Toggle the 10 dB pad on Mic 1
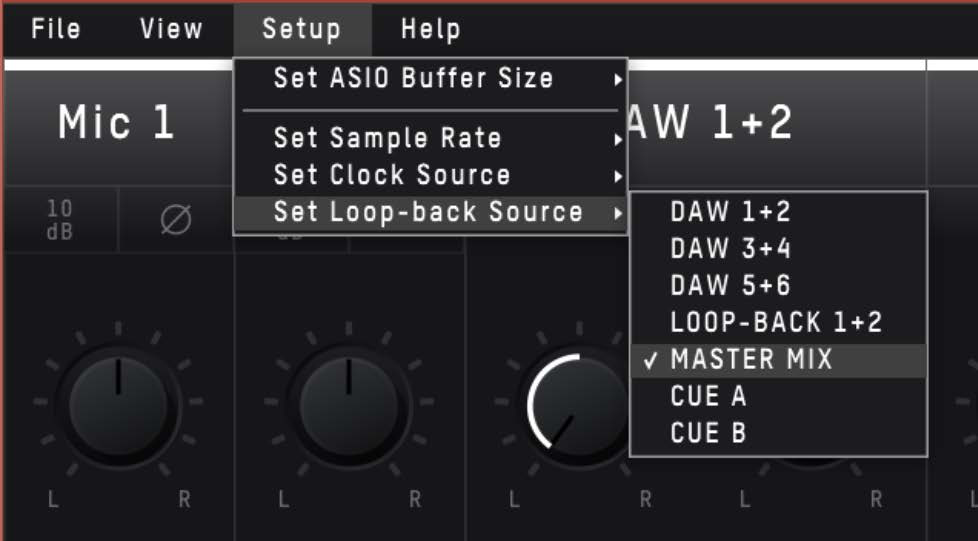Image resolution: width=978 pixels, height=541 pixels. tap(61, 220)
